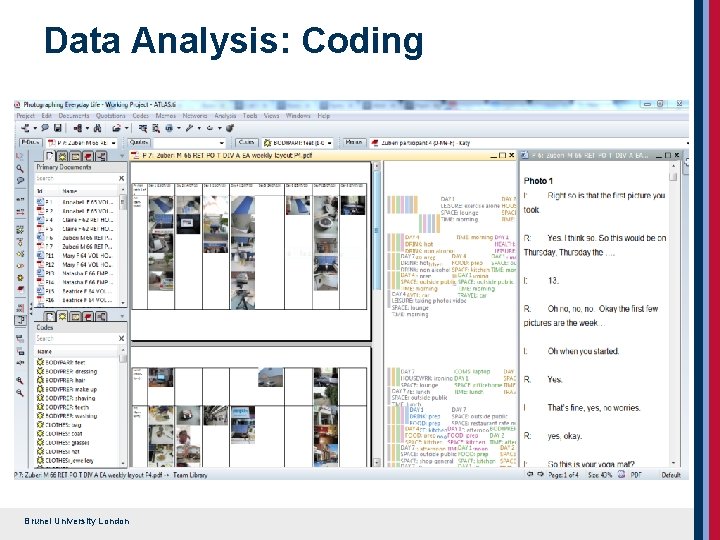Click the magnifier icon in left vertical toolbar
The height and width of the screenshot is (540, 720).
pyautogui.click(x=20, y=169)
